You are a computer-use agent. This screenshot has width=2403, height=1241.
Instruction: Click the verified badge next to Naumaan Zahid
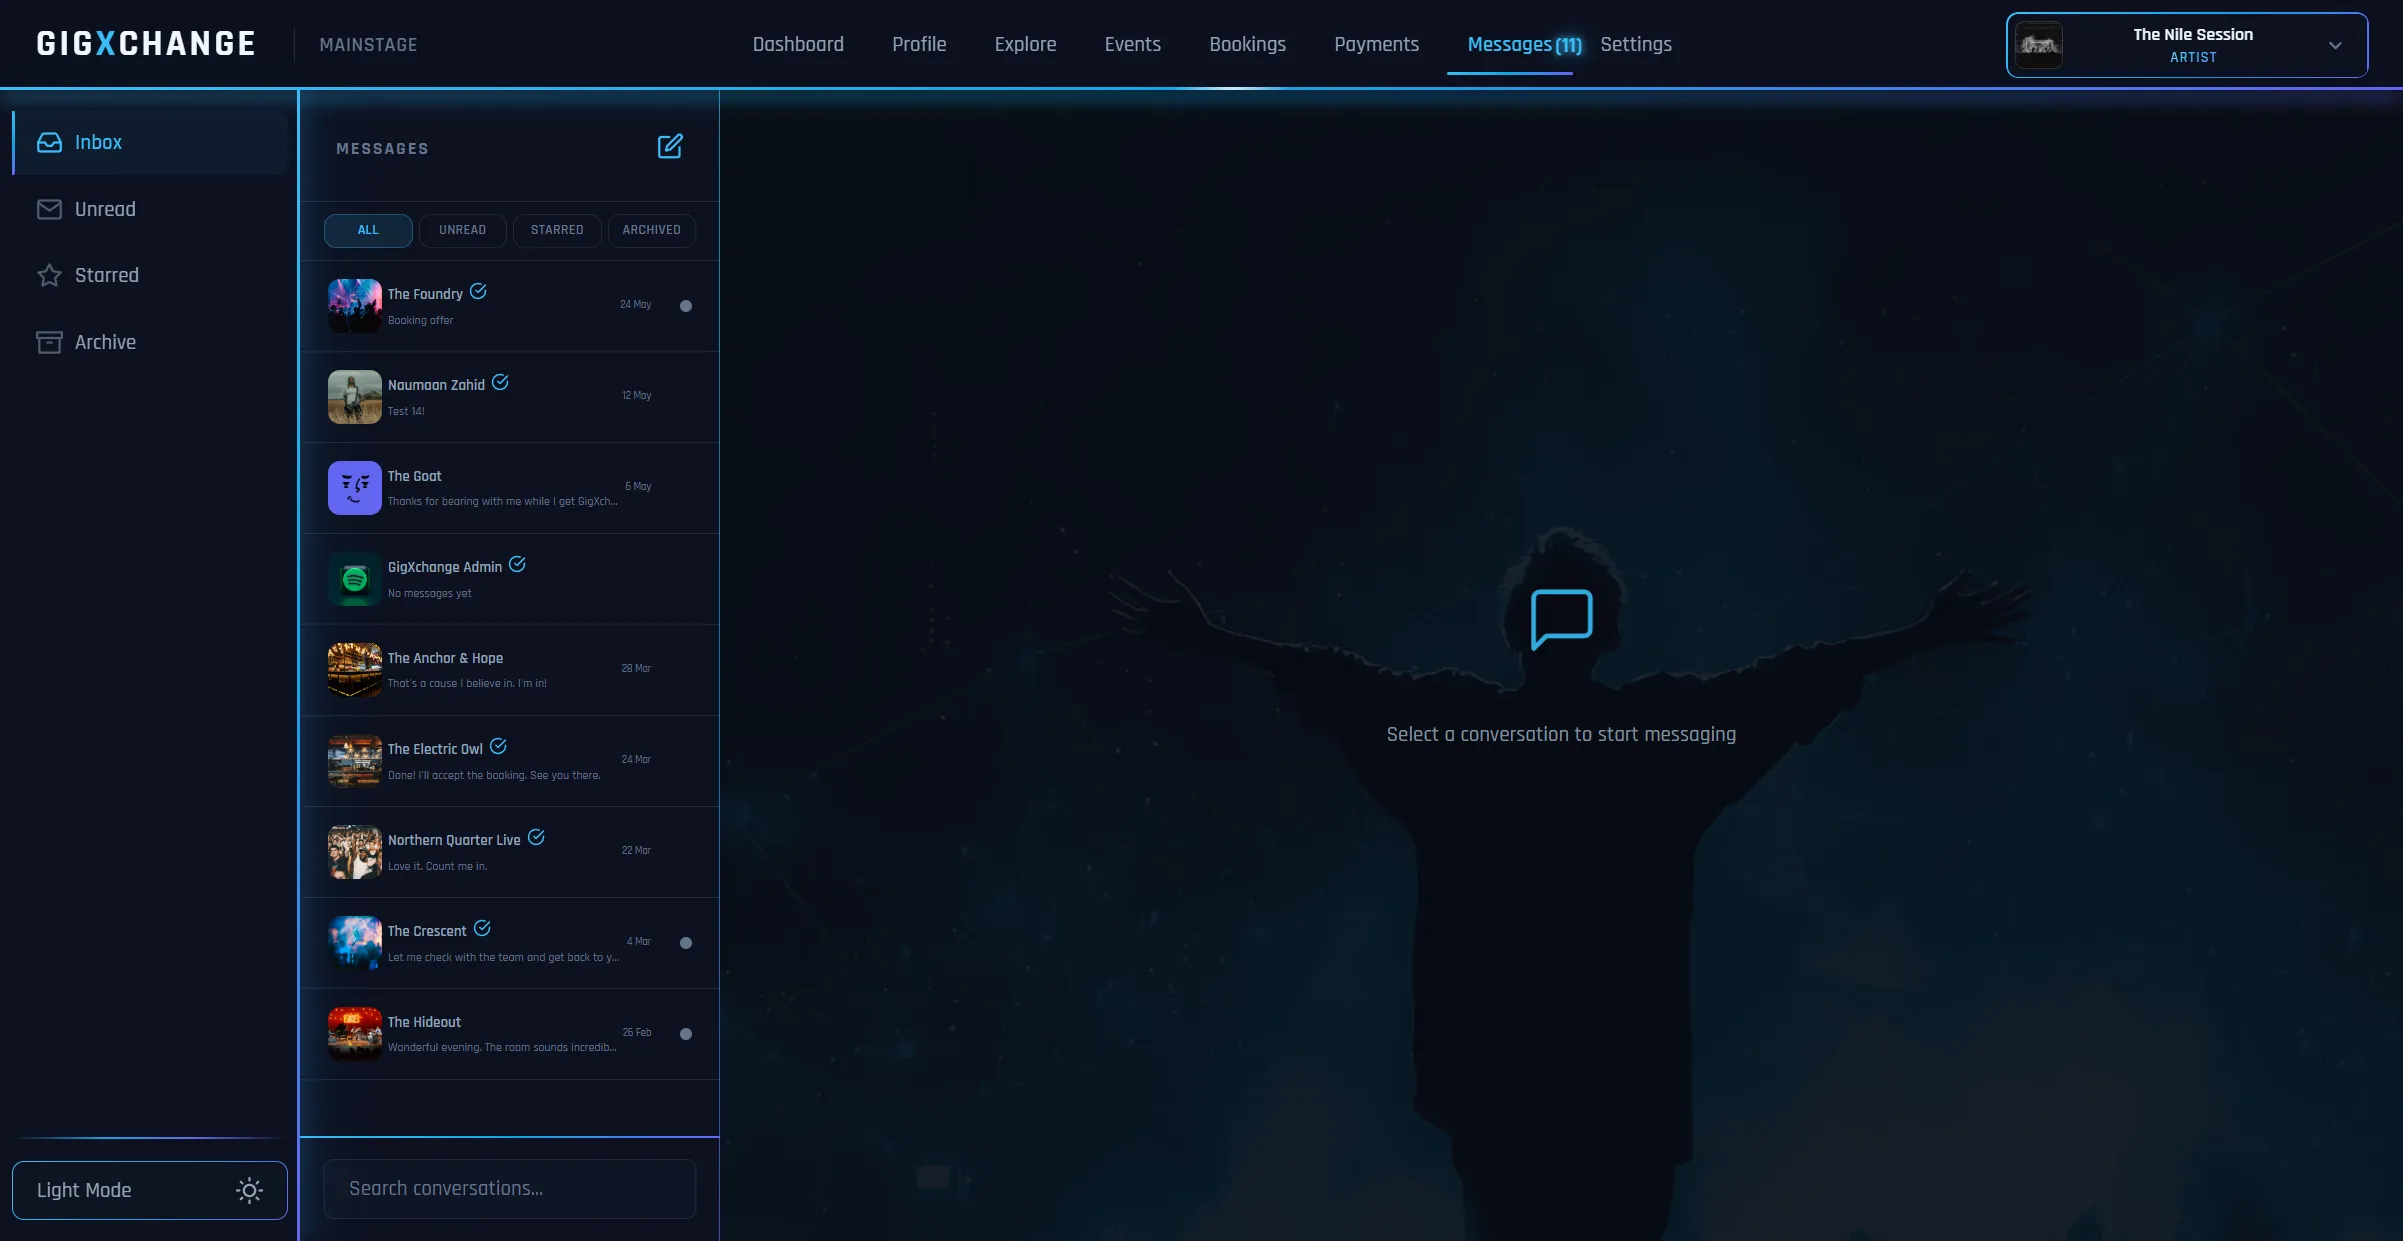click(x=500, y=383)
